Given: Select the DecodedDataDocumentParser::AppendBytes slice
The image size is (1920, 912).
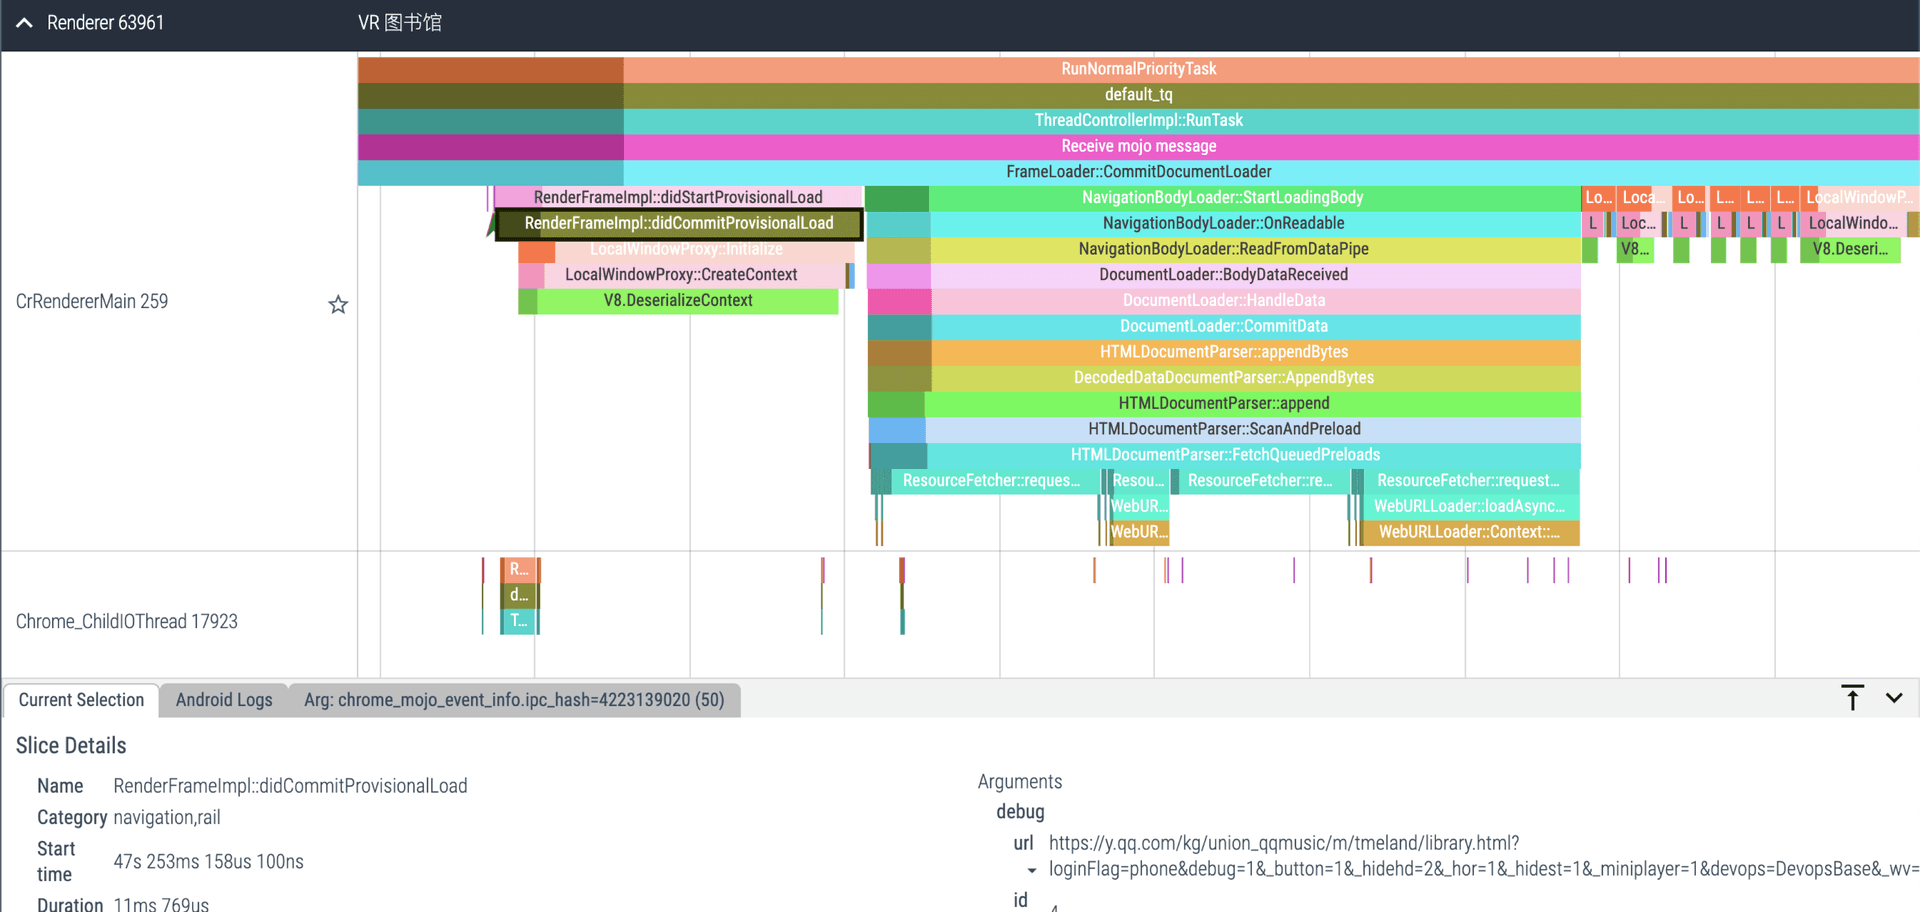Looking at the screenshot, I should 1223,378.
